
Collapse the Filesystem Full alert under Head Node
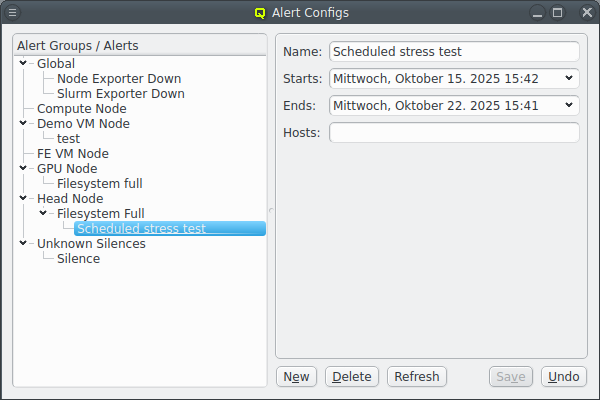pyautogui.click(x=43, y=212)
